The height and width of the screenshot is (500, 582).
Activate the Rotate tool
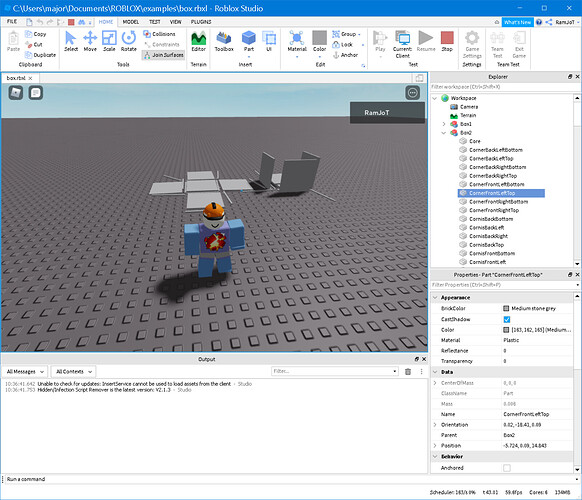point(128,41)
